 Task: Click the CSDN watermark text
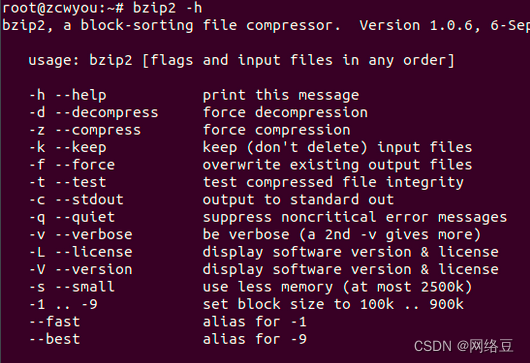[x=464, y=346]
